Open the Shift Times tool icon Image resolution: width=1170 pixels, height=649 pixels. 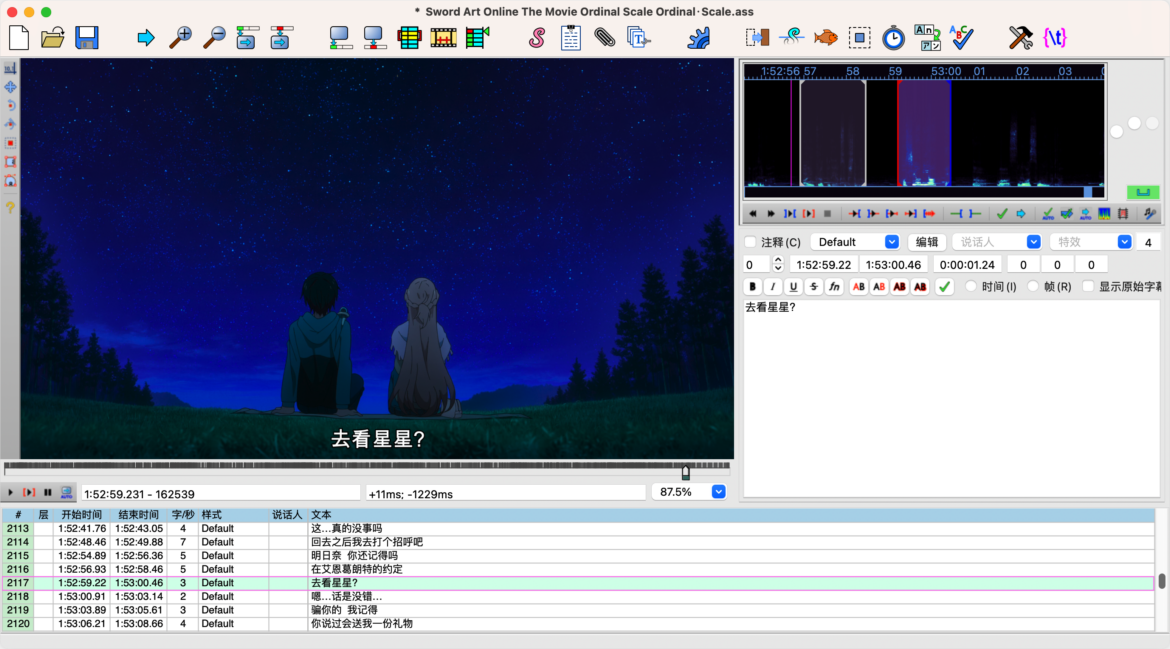pyautogui.click(x=757, y=37)
